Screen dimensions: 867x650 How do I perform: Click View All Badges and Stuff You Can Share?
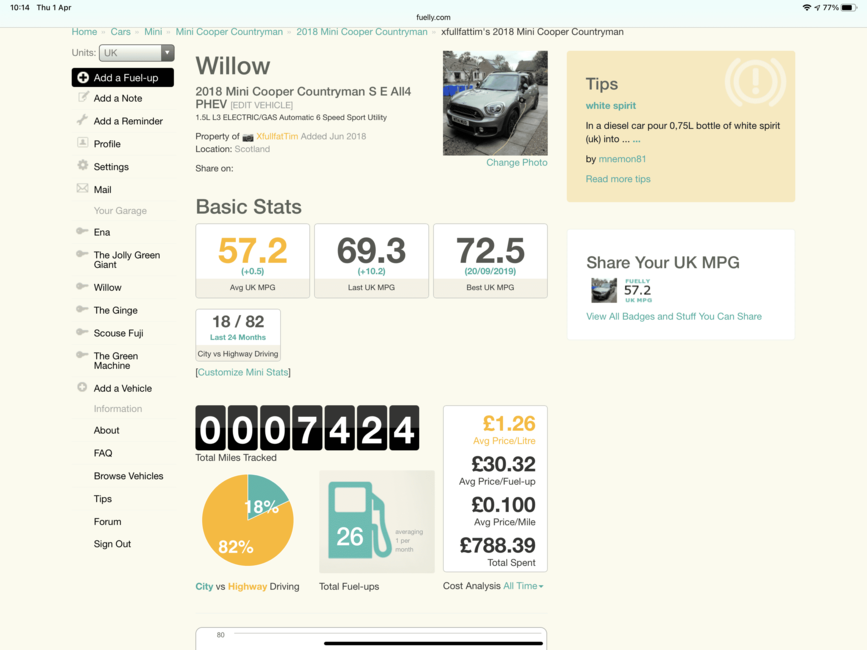pos(673,317)
